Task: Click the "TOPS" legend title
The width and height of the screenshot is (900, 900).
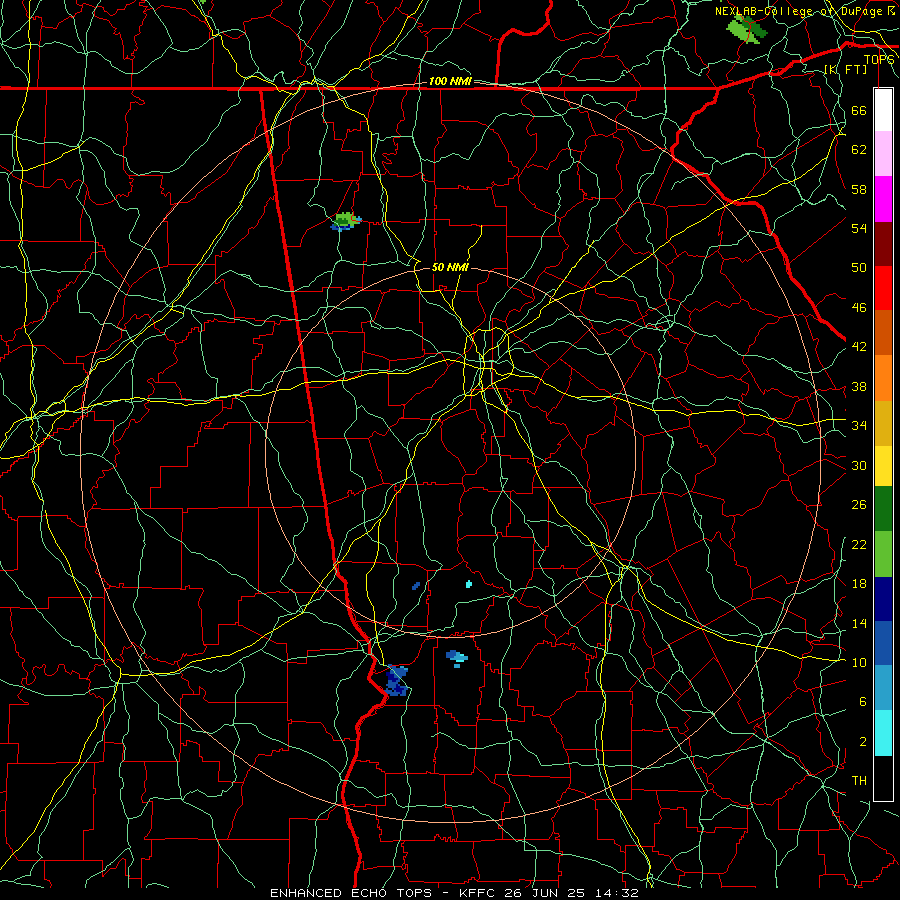Action: tap(879, 60)
